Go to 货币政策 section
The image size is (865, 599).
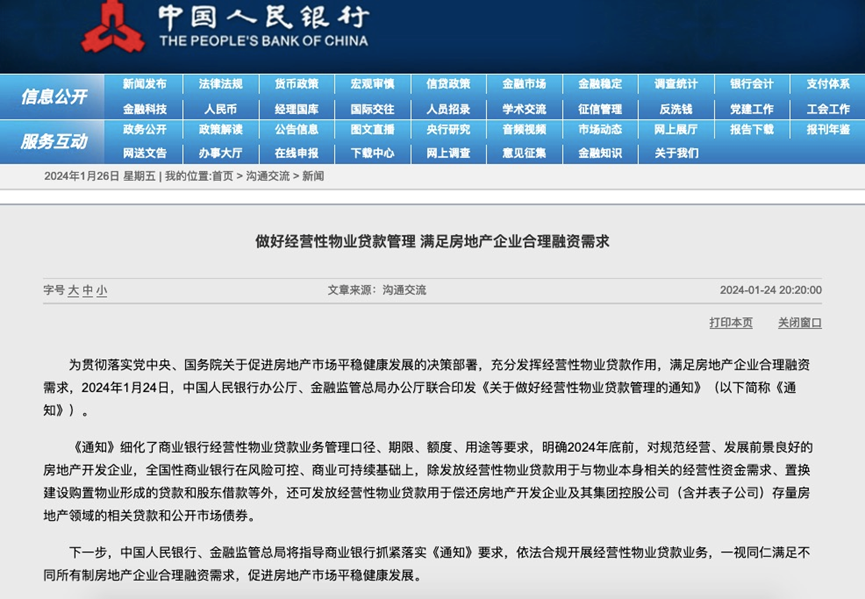click(297, 84)
